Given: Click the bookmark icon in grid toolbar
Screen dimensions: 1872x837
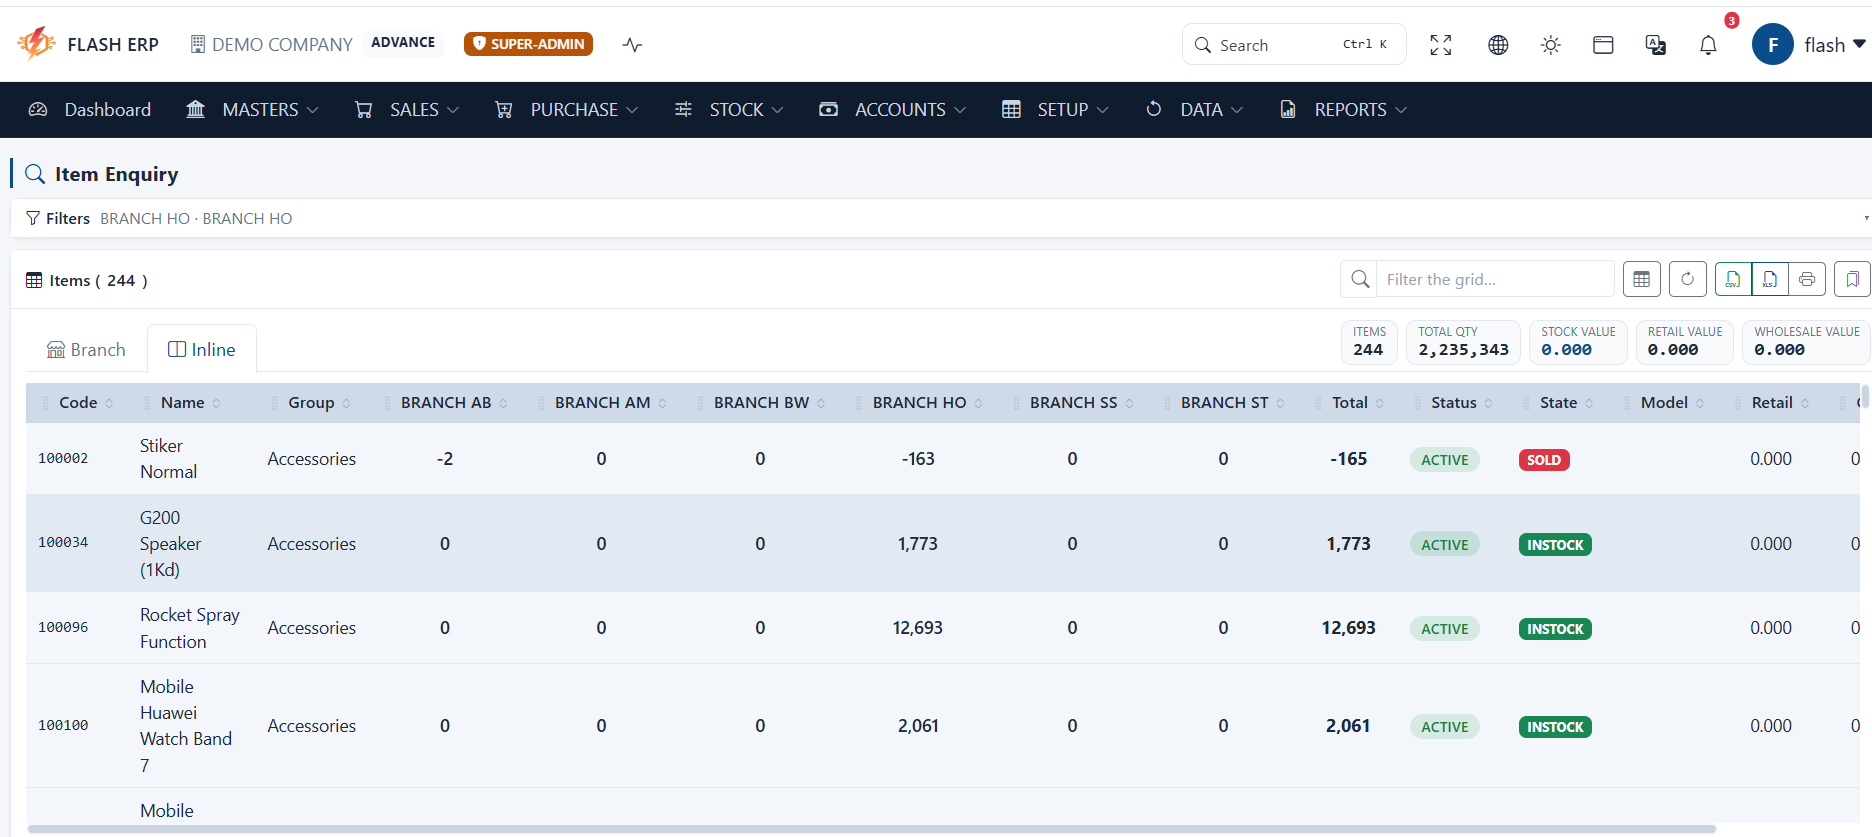Looking at the screenshot, I should click(1852, 279).
